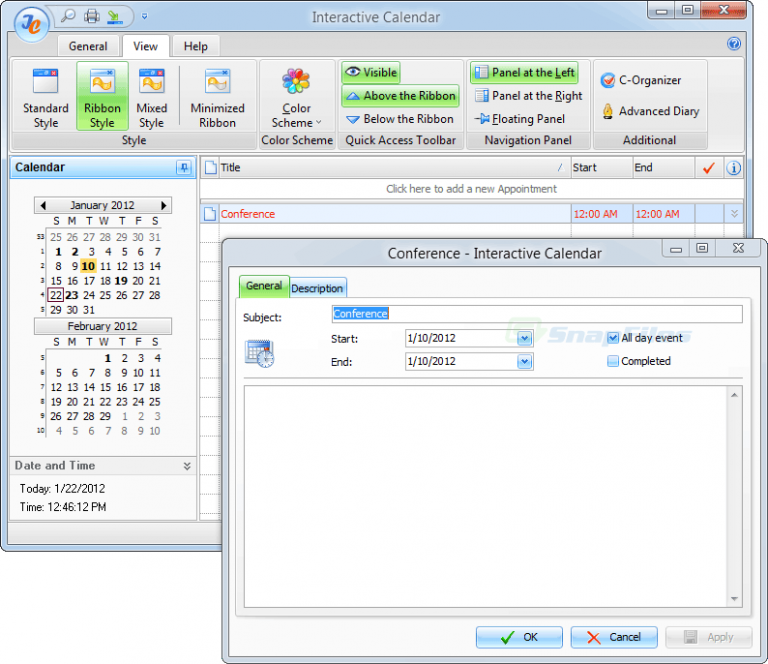Viewport: 768px width, 664px height.
Task: Toggle Conference row completed cell
Action: 709,214
